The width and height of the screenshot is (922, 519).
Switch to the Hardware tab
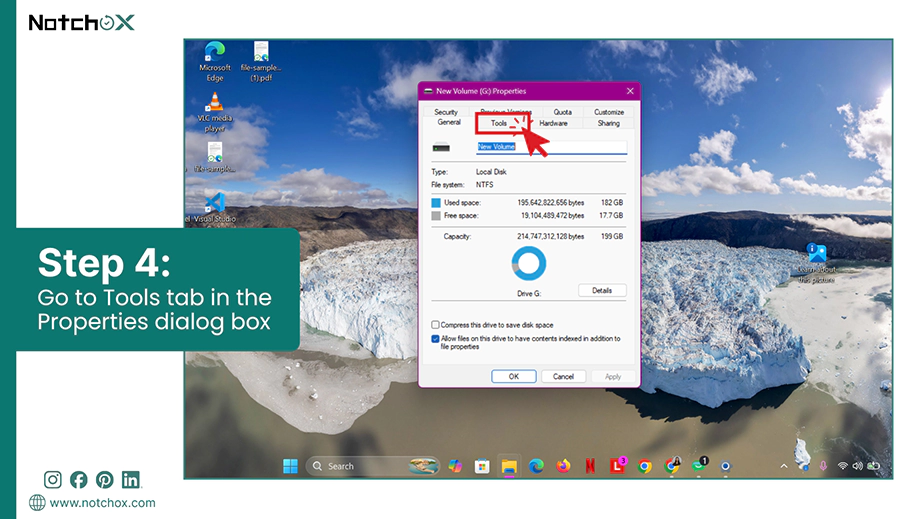(x=553, y=123)
